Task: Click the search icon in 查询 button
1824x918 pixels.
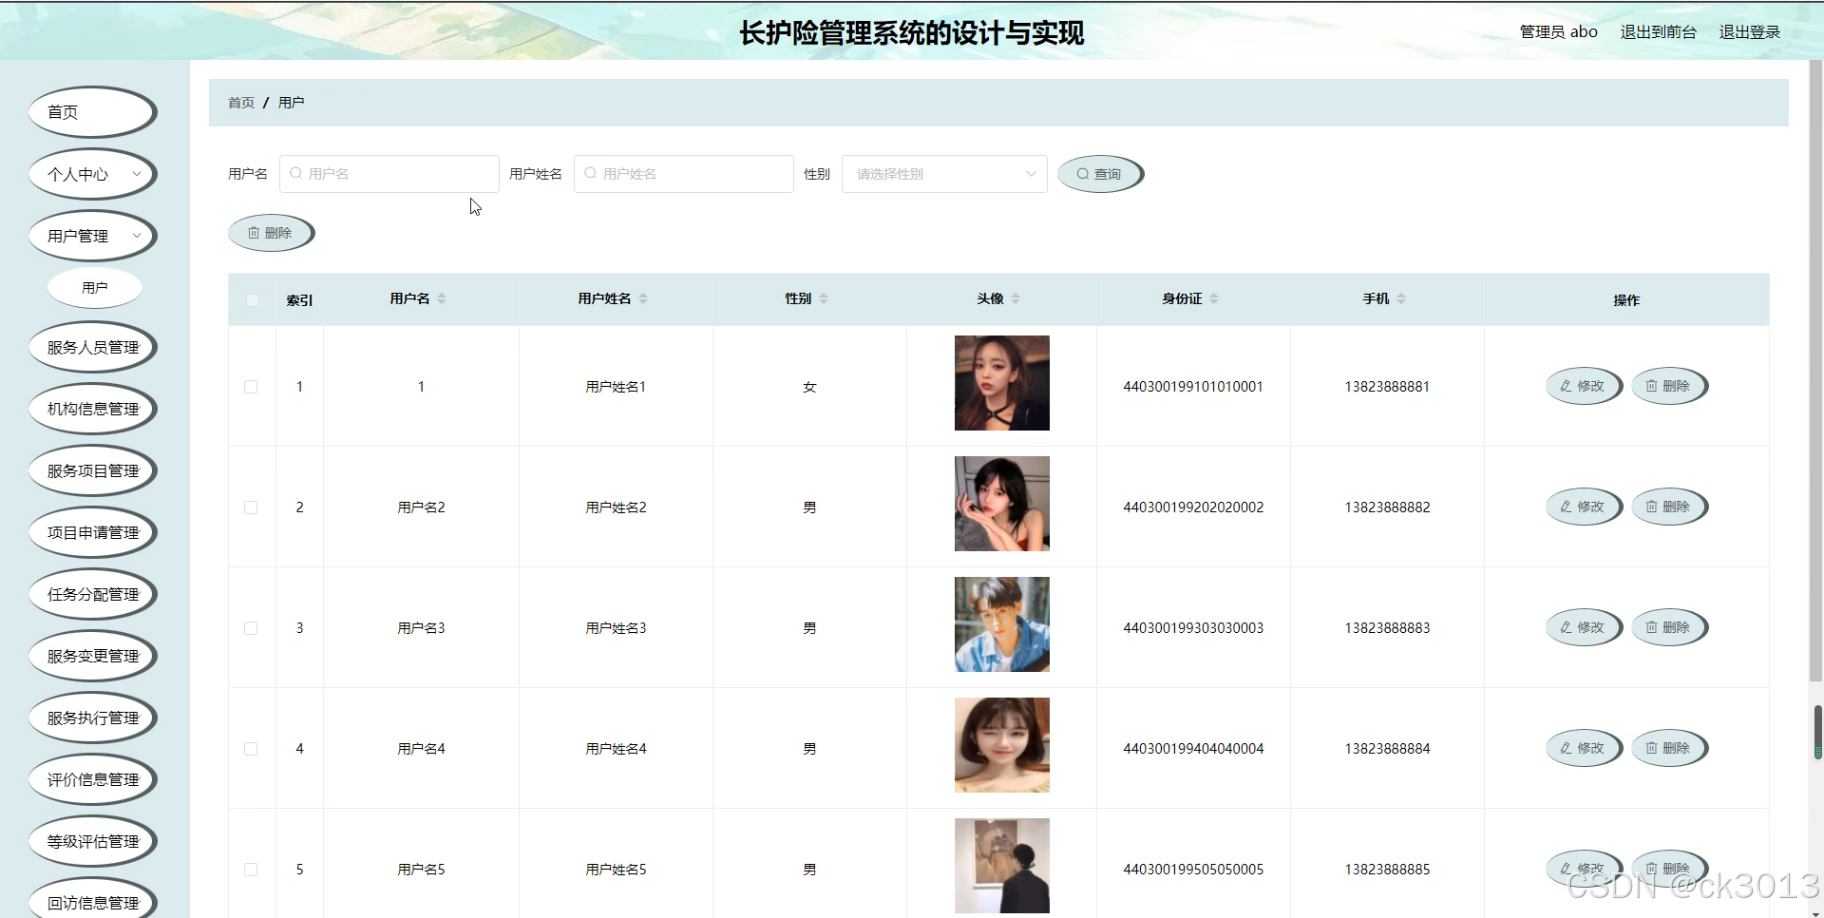Action: click(1083, 173)
